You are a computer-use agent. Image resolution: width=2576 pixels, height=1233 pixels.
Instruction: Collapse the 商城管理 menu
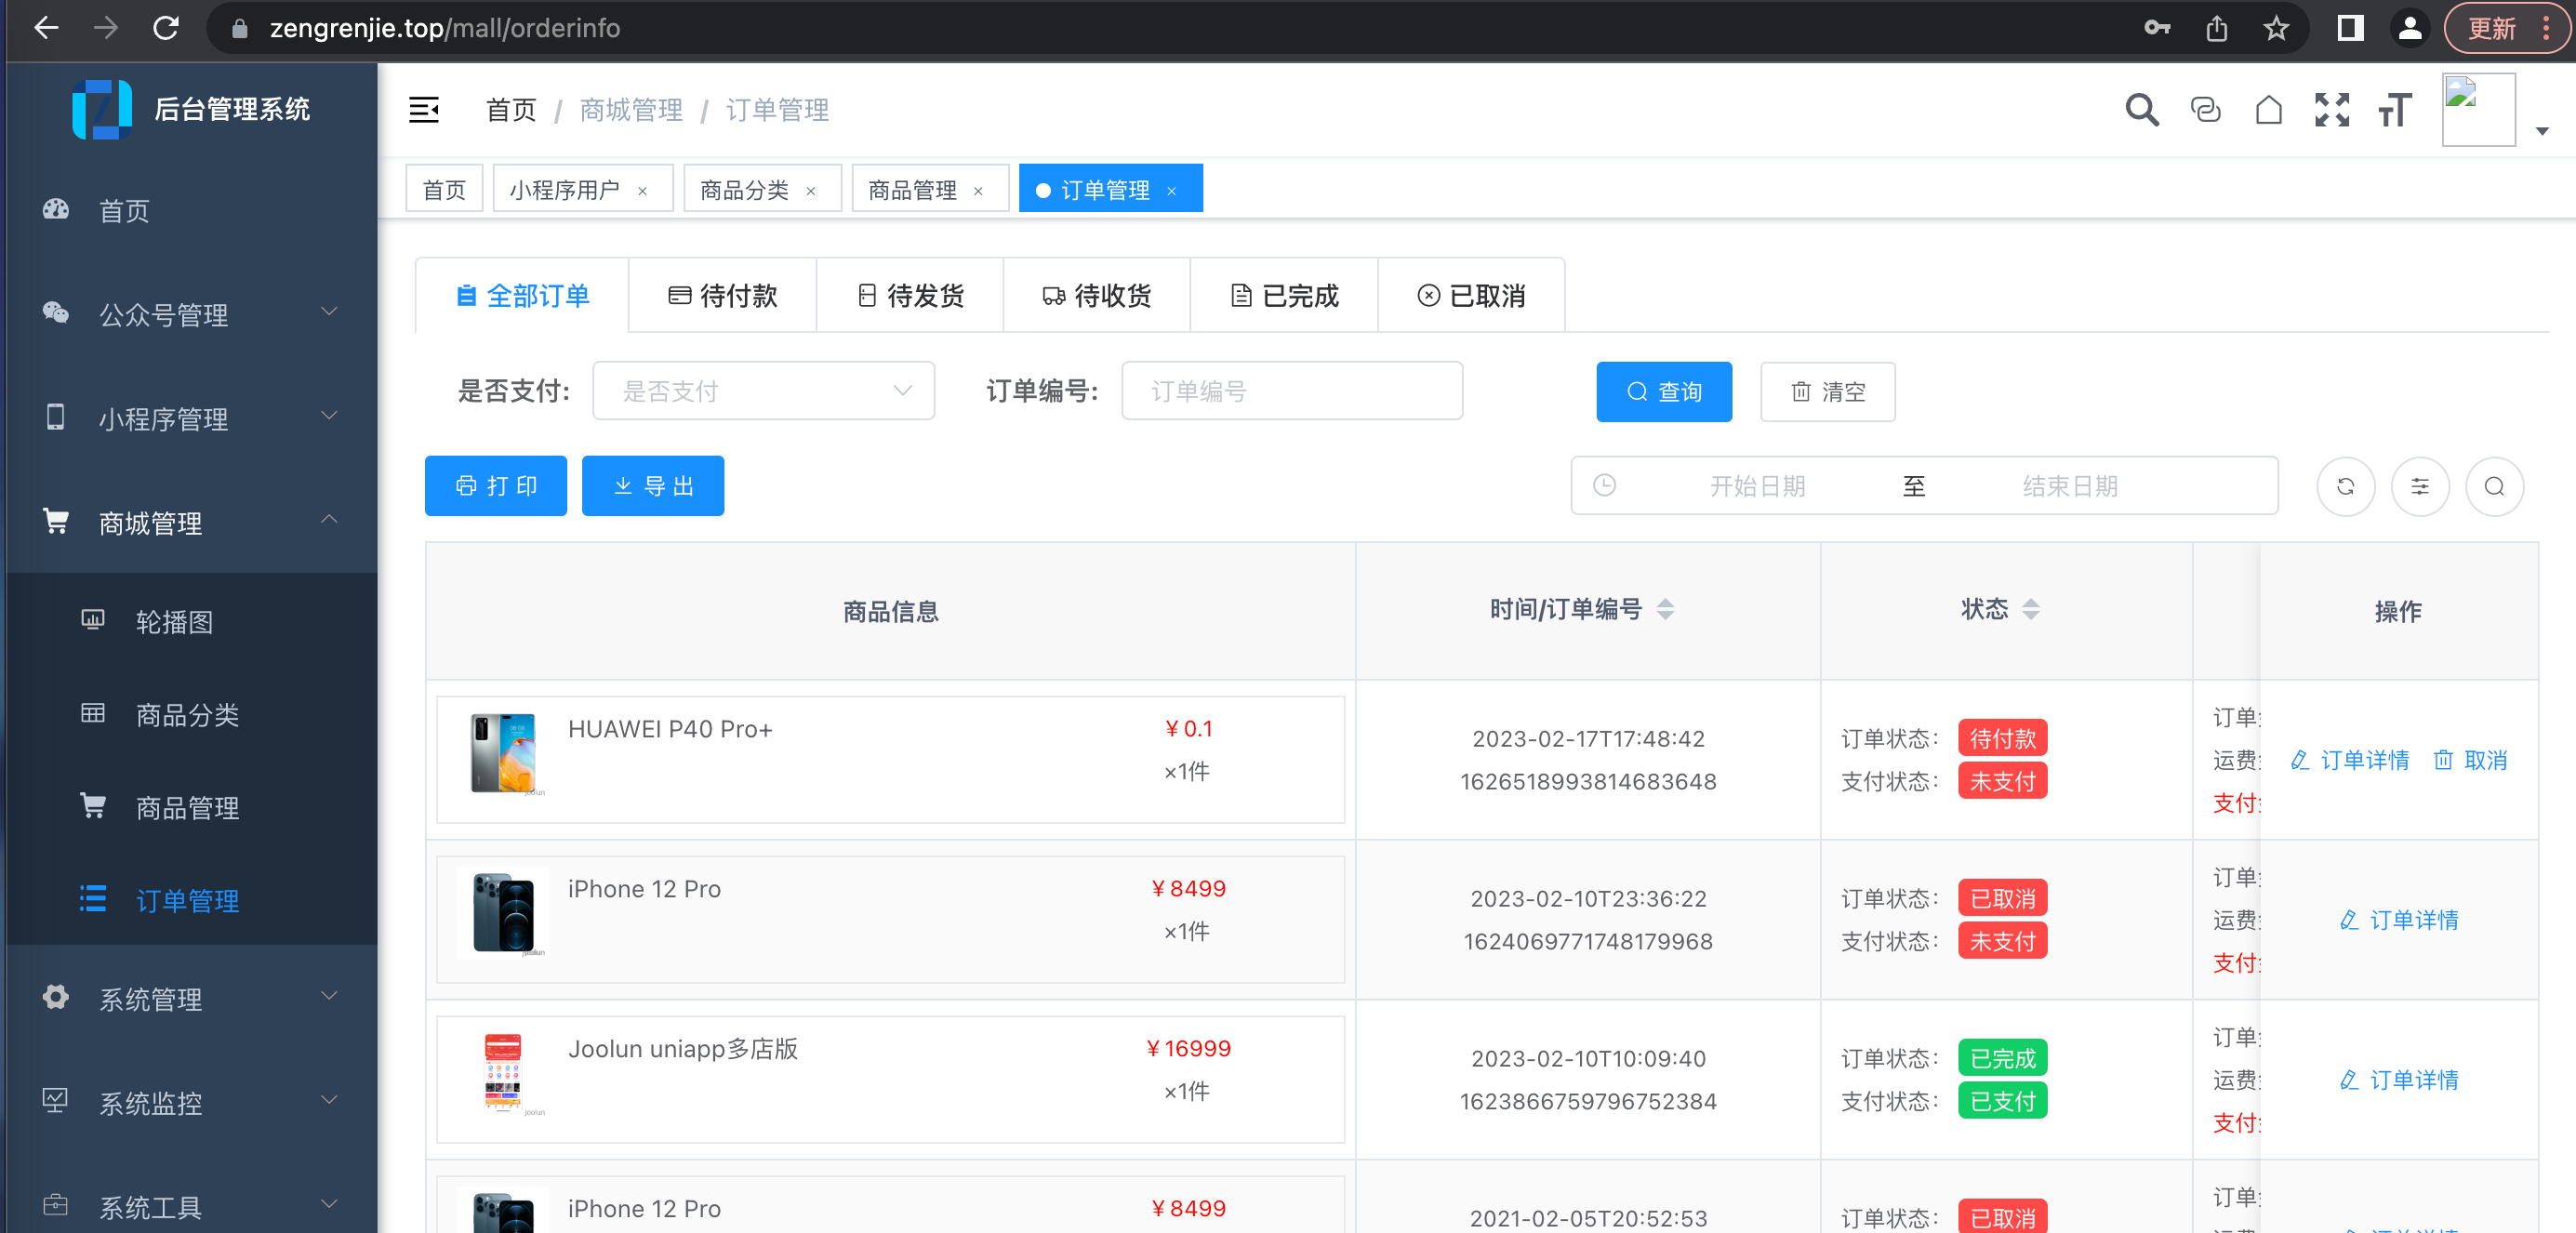pos(190,523)
